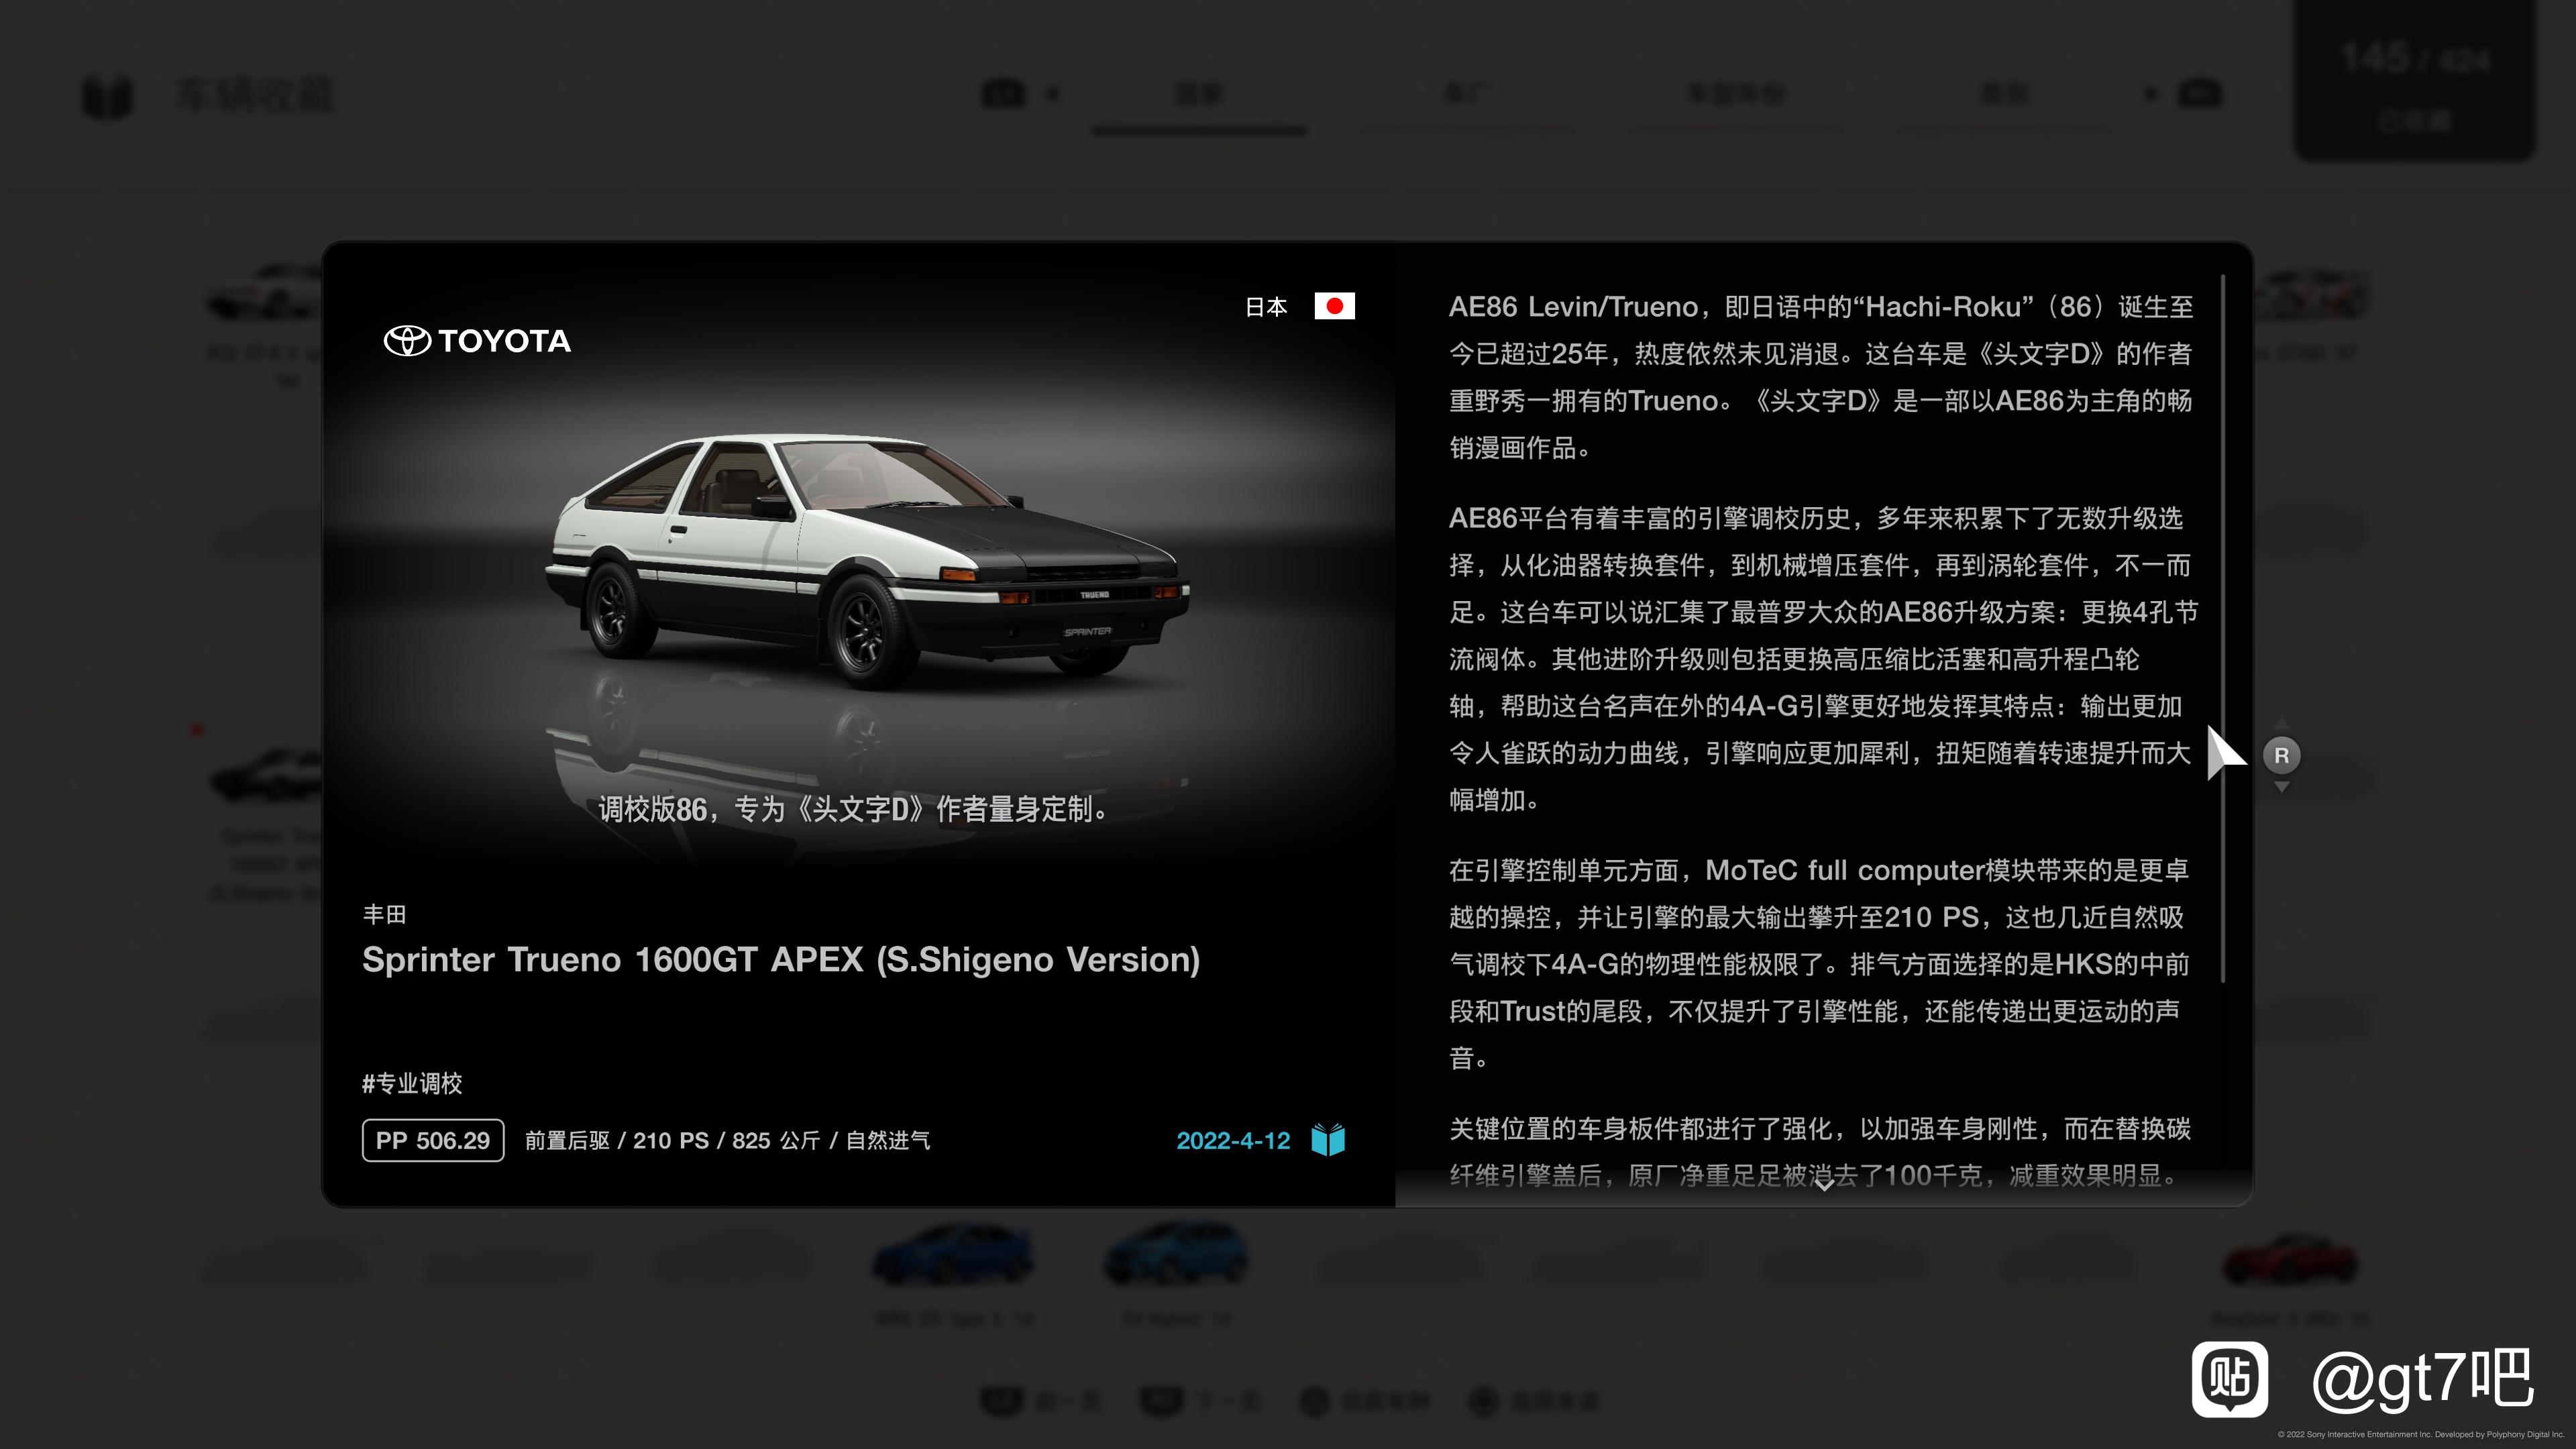
Task: Click the up arrow above the R stick icon
Action: point(2281,723)
